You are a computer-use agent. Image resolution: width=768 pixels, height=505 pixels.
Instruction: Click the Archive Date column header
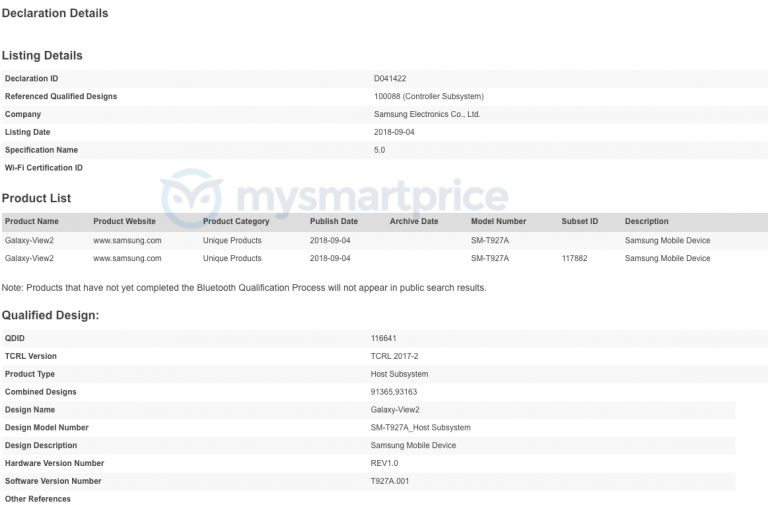pos(414,222)
